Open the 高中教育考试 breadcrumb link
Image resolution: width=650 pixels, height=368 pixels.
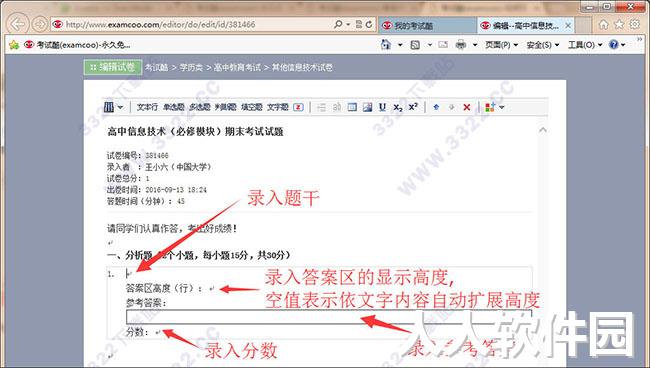[238, 67]
